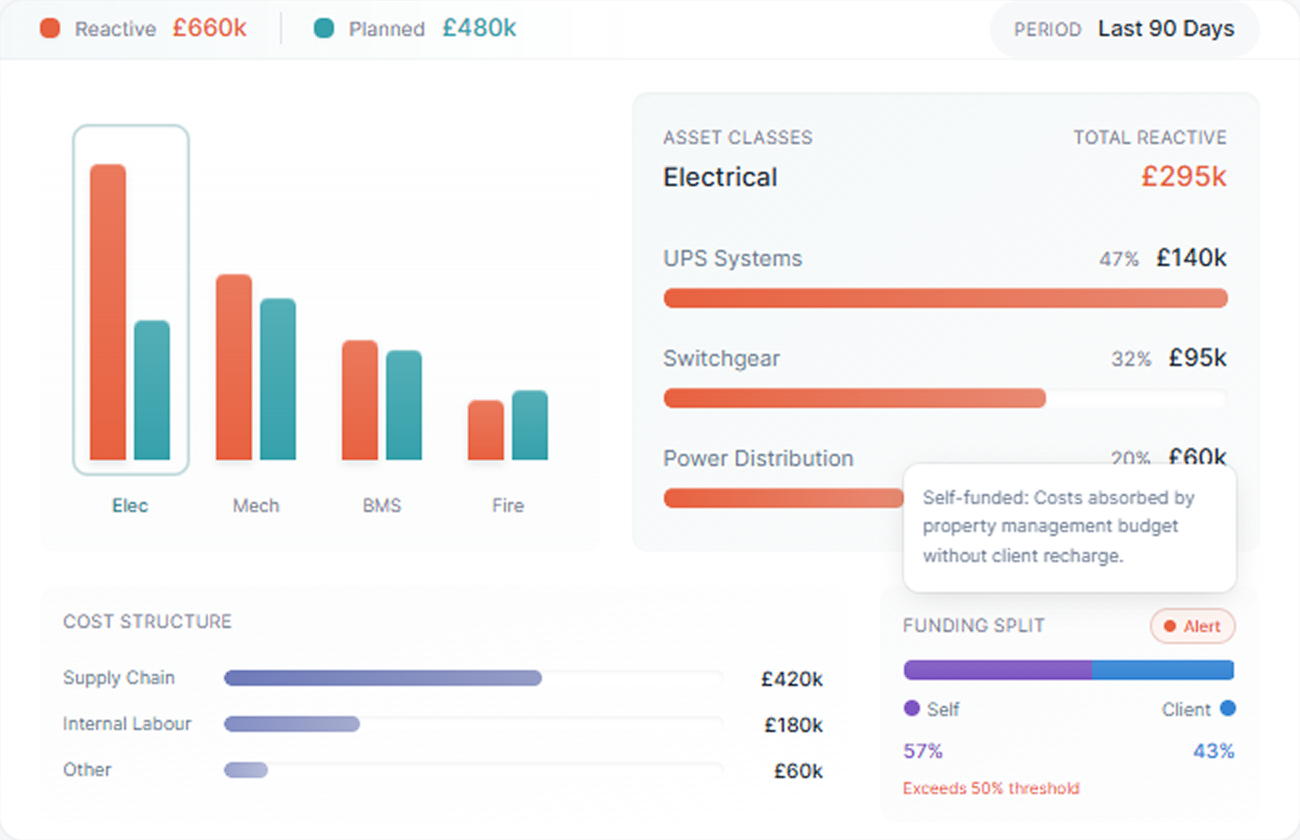Click the Switchgear progress bar
This screenshot has height=840, width=1300.
coord(855,398)
